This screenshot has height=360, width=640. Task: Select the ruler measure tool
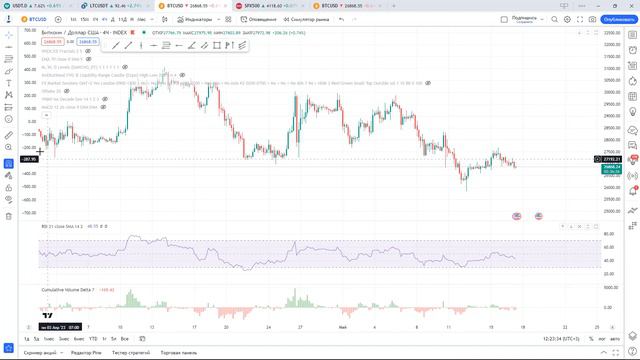coord(9,135)
